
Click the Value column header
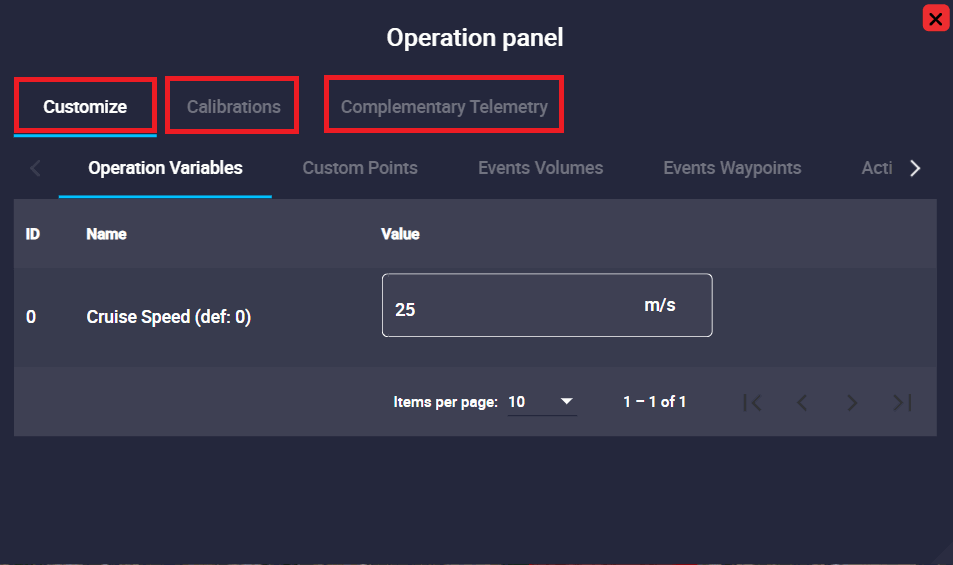[x=400, y=234]
